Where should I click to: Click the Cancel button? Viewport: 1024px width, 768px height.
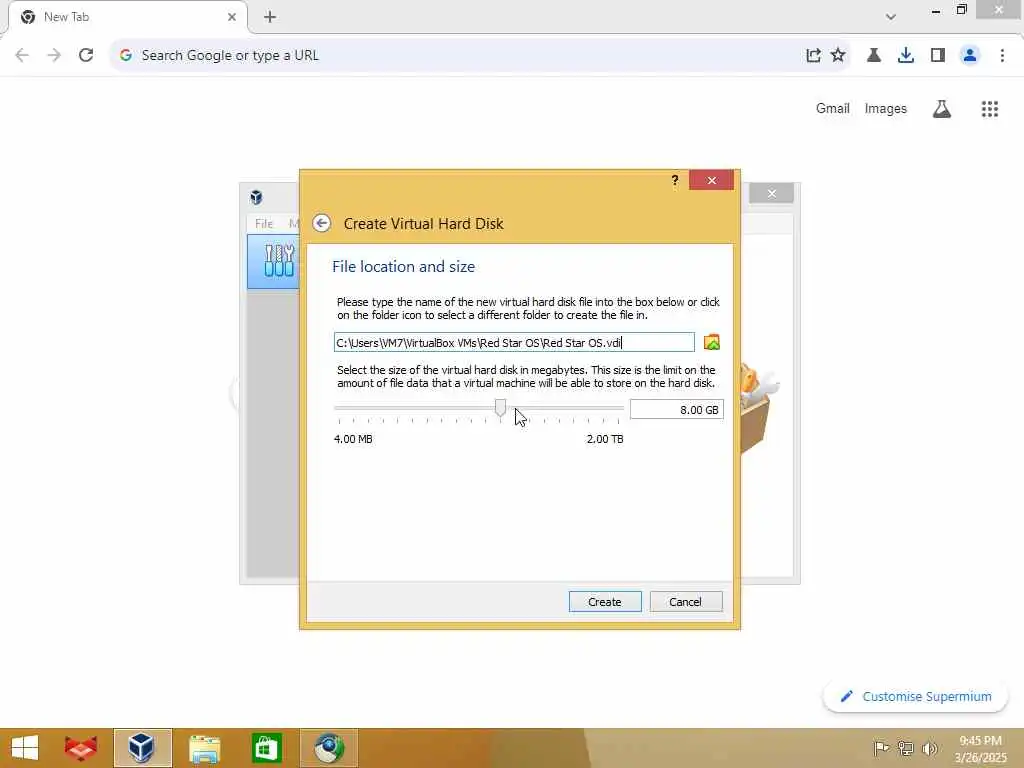point(686,601)
